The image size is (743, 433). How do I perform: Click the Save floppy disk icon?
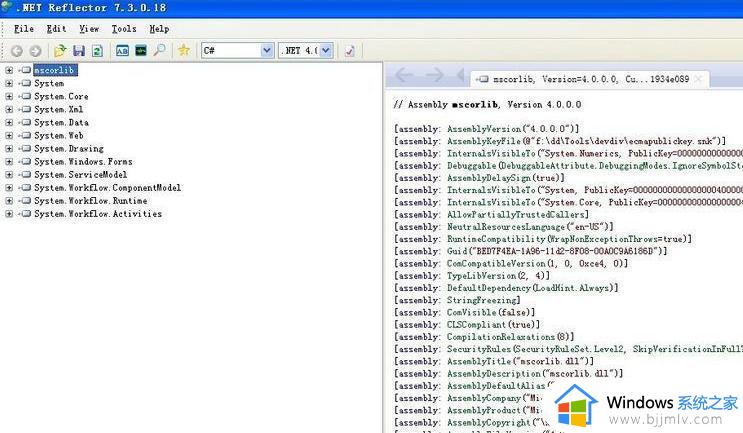79,50
